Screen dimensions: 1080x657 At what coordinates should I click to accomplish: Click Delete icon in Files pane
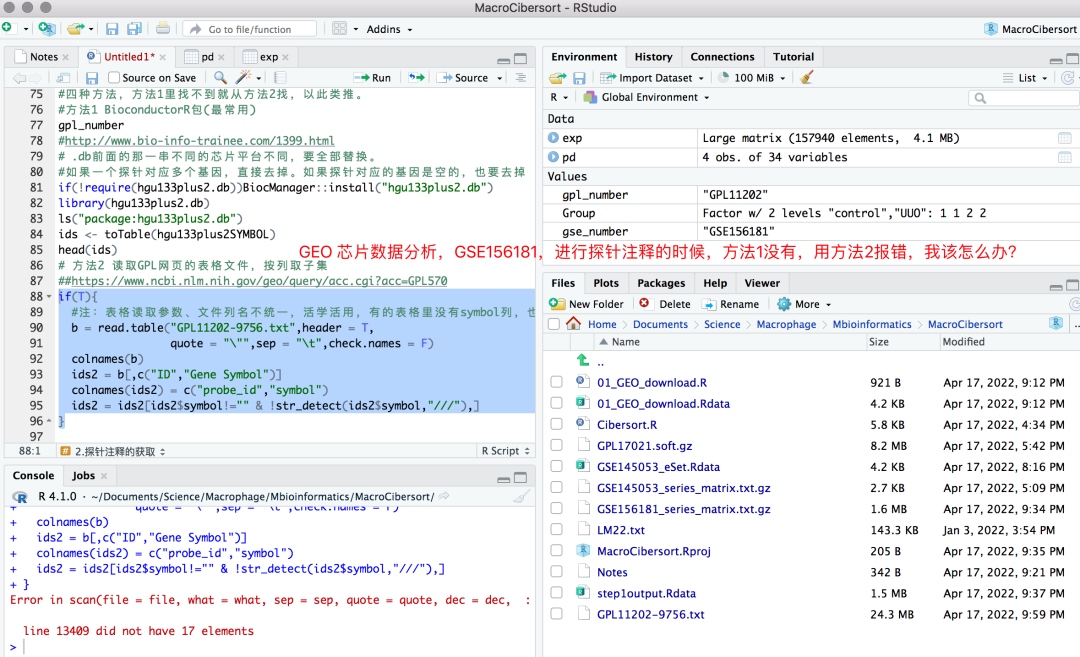pyautogui.click(x=645, y=304)
